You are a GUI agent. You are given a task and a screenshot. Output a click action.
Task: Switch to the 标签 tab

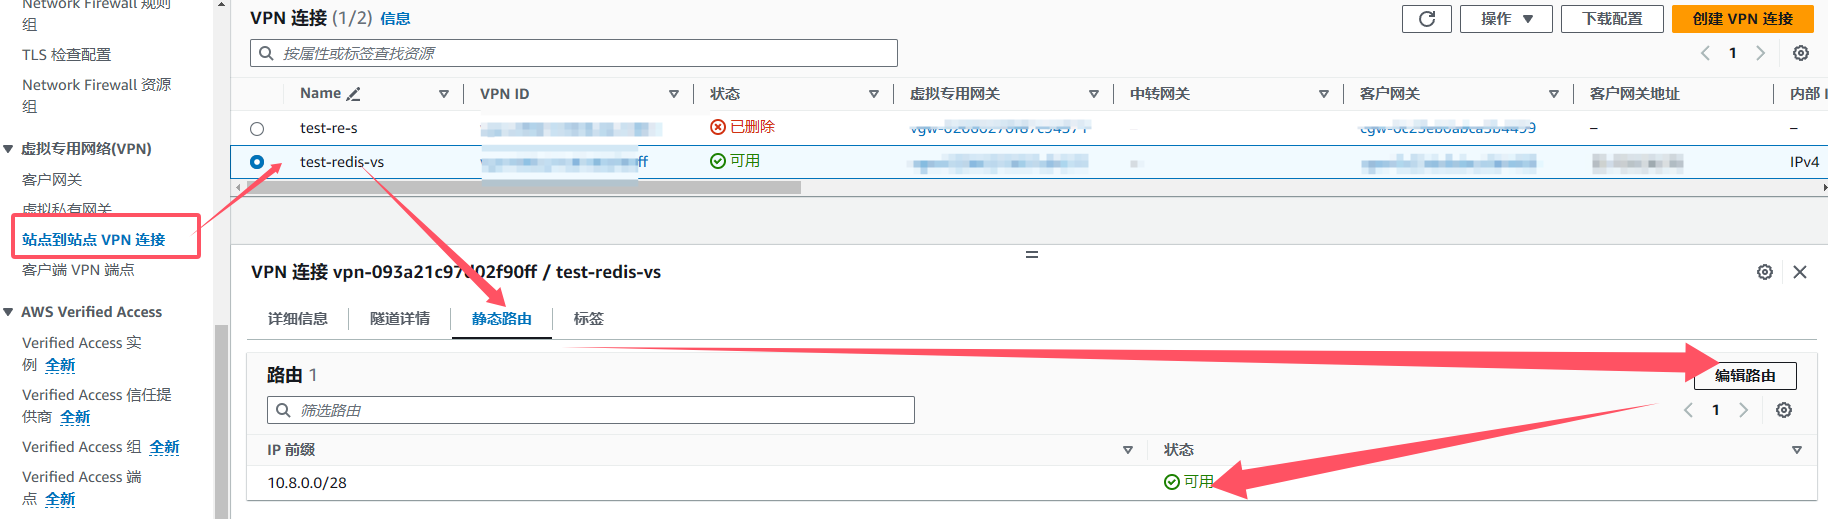[x=589, y=319]
